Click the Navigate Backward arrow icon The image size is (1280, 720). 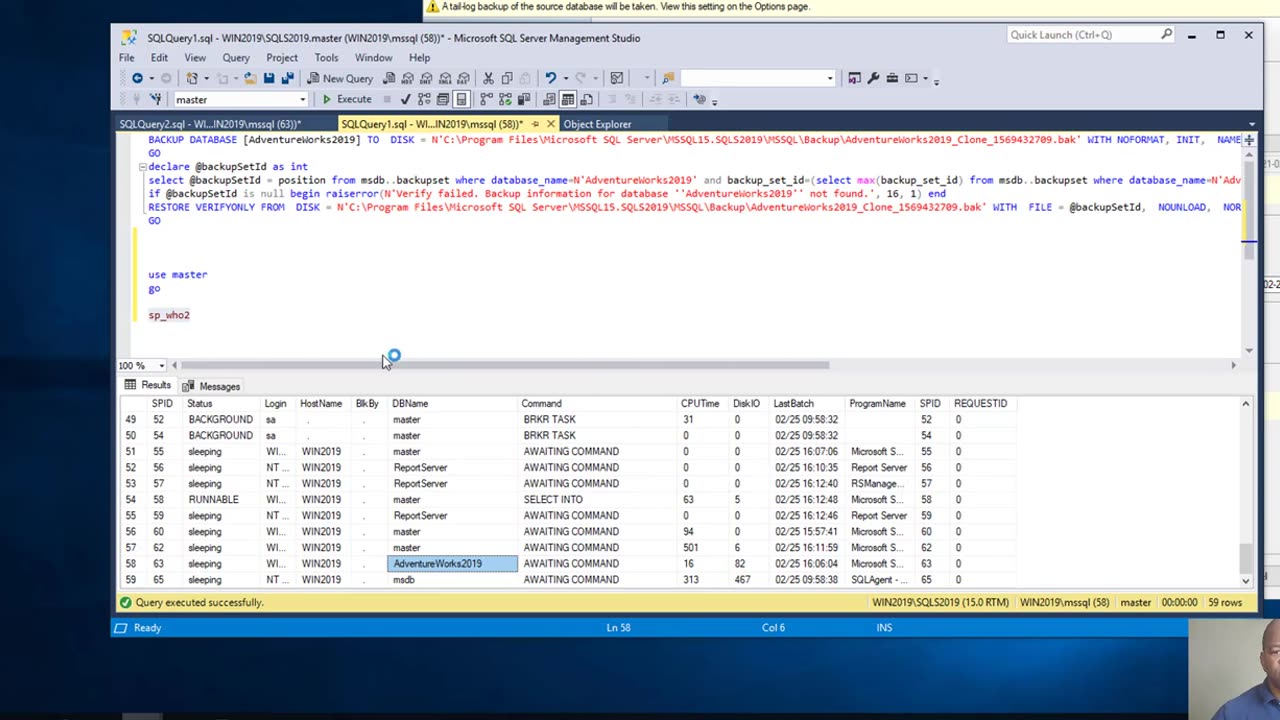(x=137, y=78)
